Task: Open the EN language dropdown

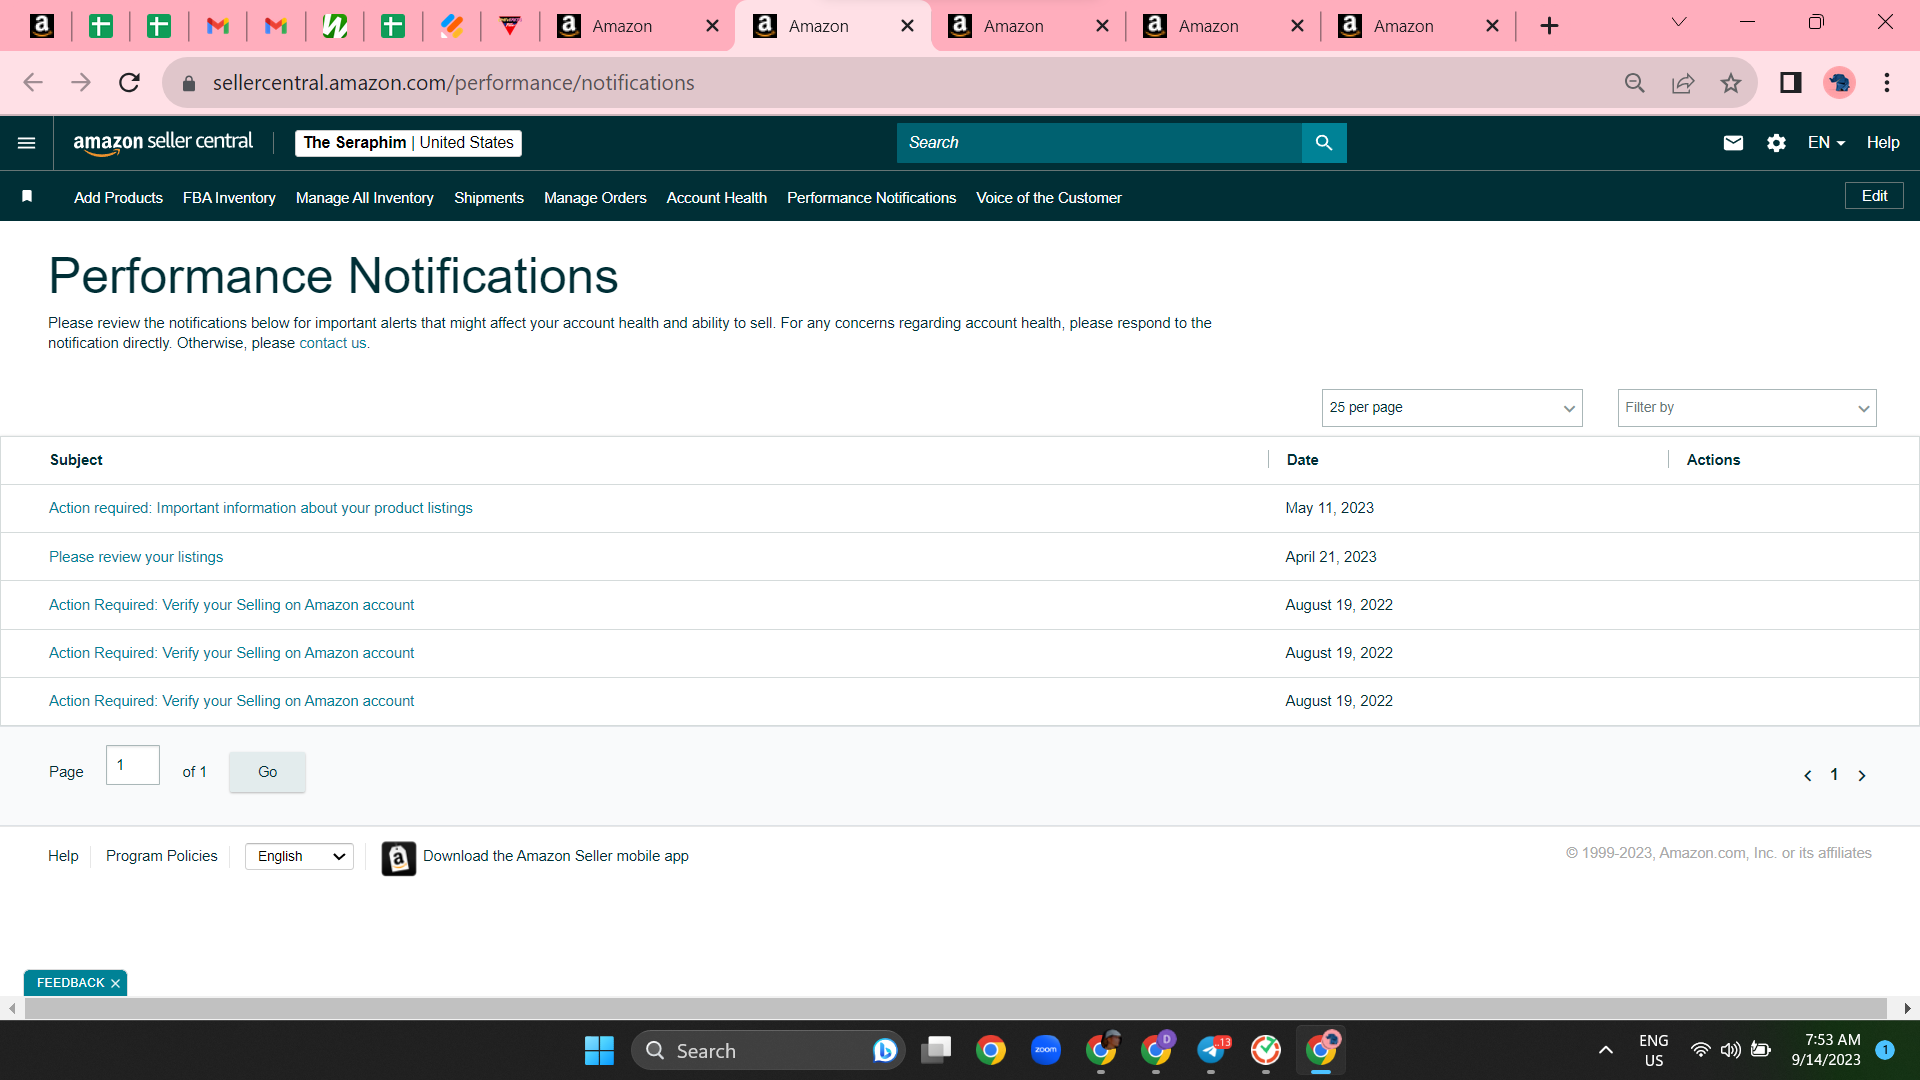Action: tap(1826, 143)
